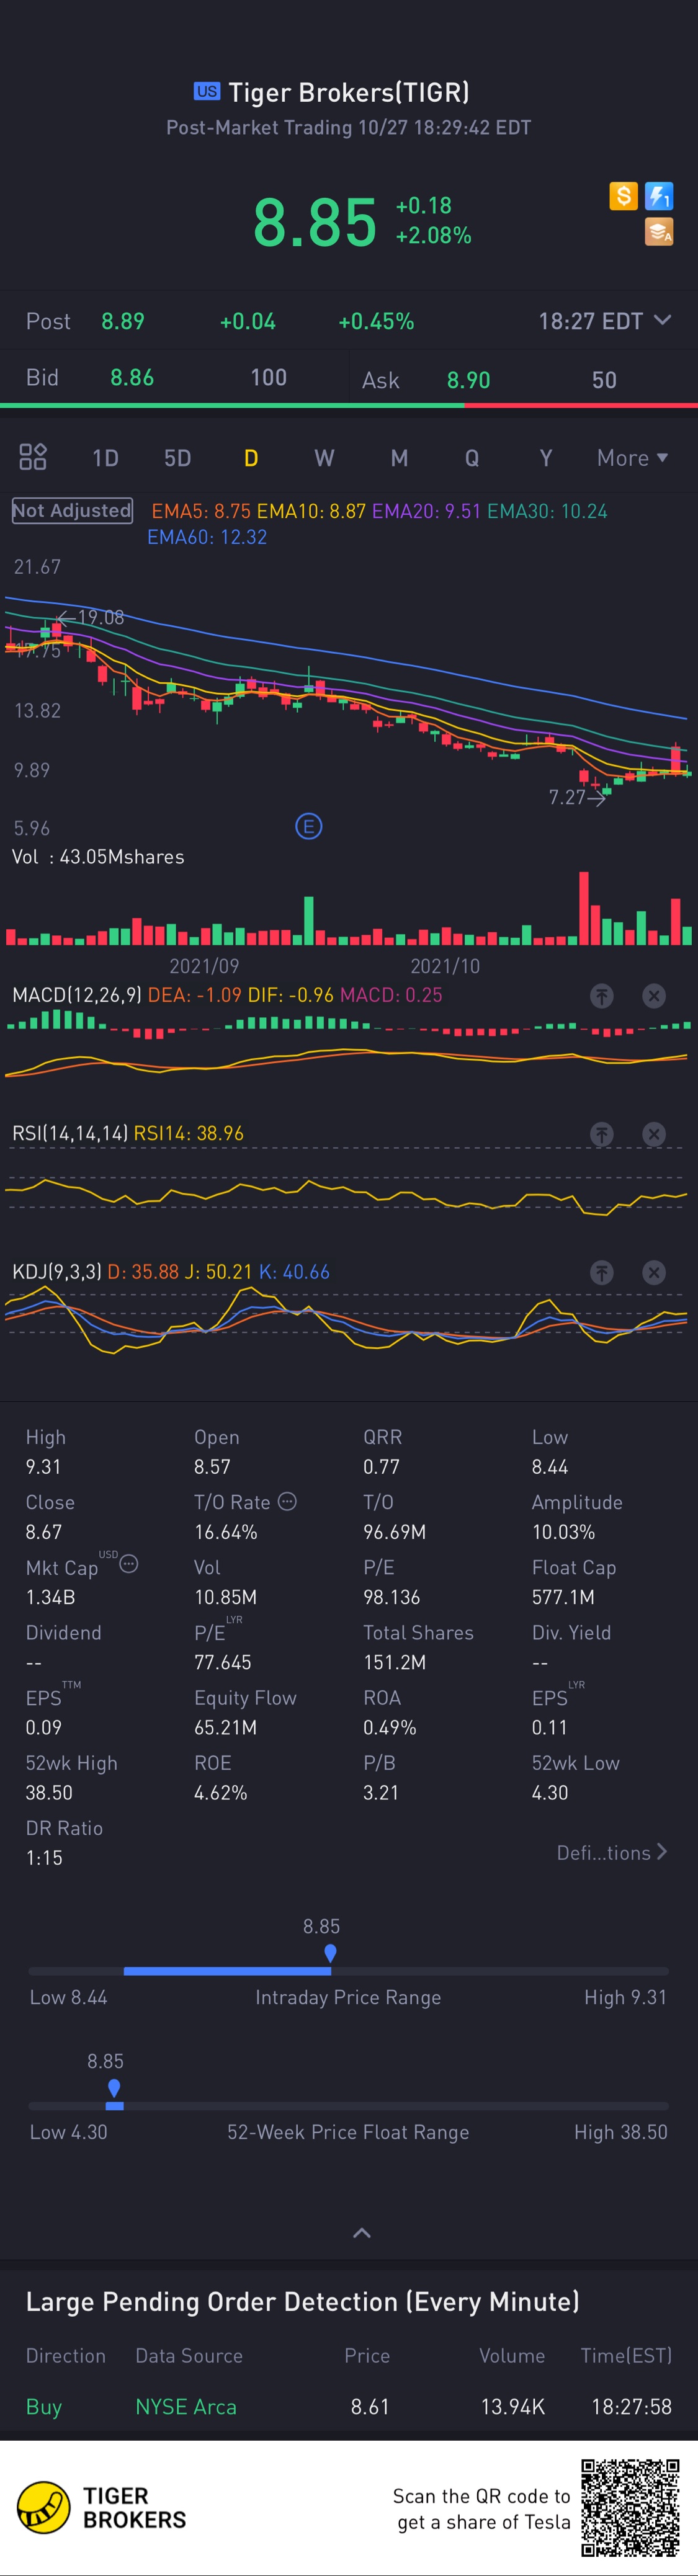Pin the MACD indicator to top
The width and height of the screenshot is (698, 2576).
pos(601,996)
